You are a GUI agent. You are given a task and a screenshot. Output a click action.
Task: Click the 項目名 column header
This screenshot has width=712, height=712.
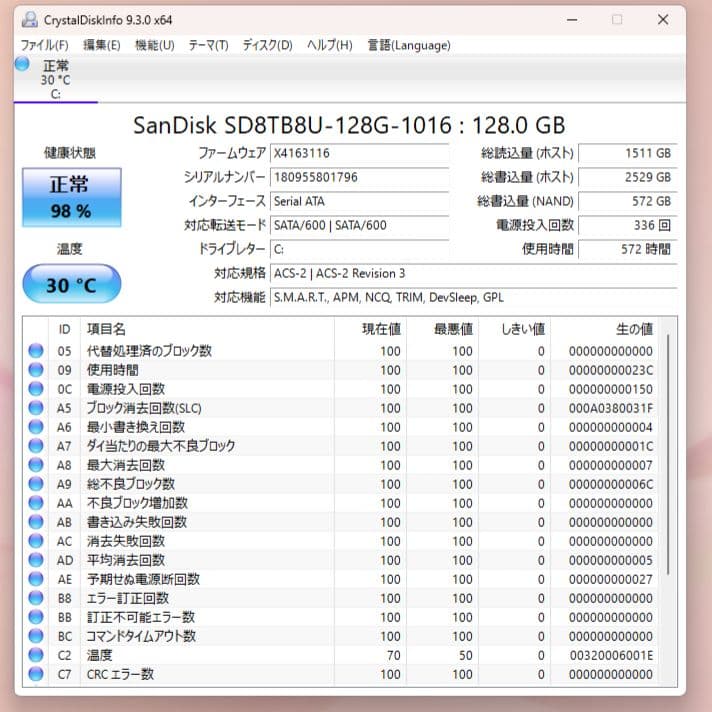click(207, 329)
